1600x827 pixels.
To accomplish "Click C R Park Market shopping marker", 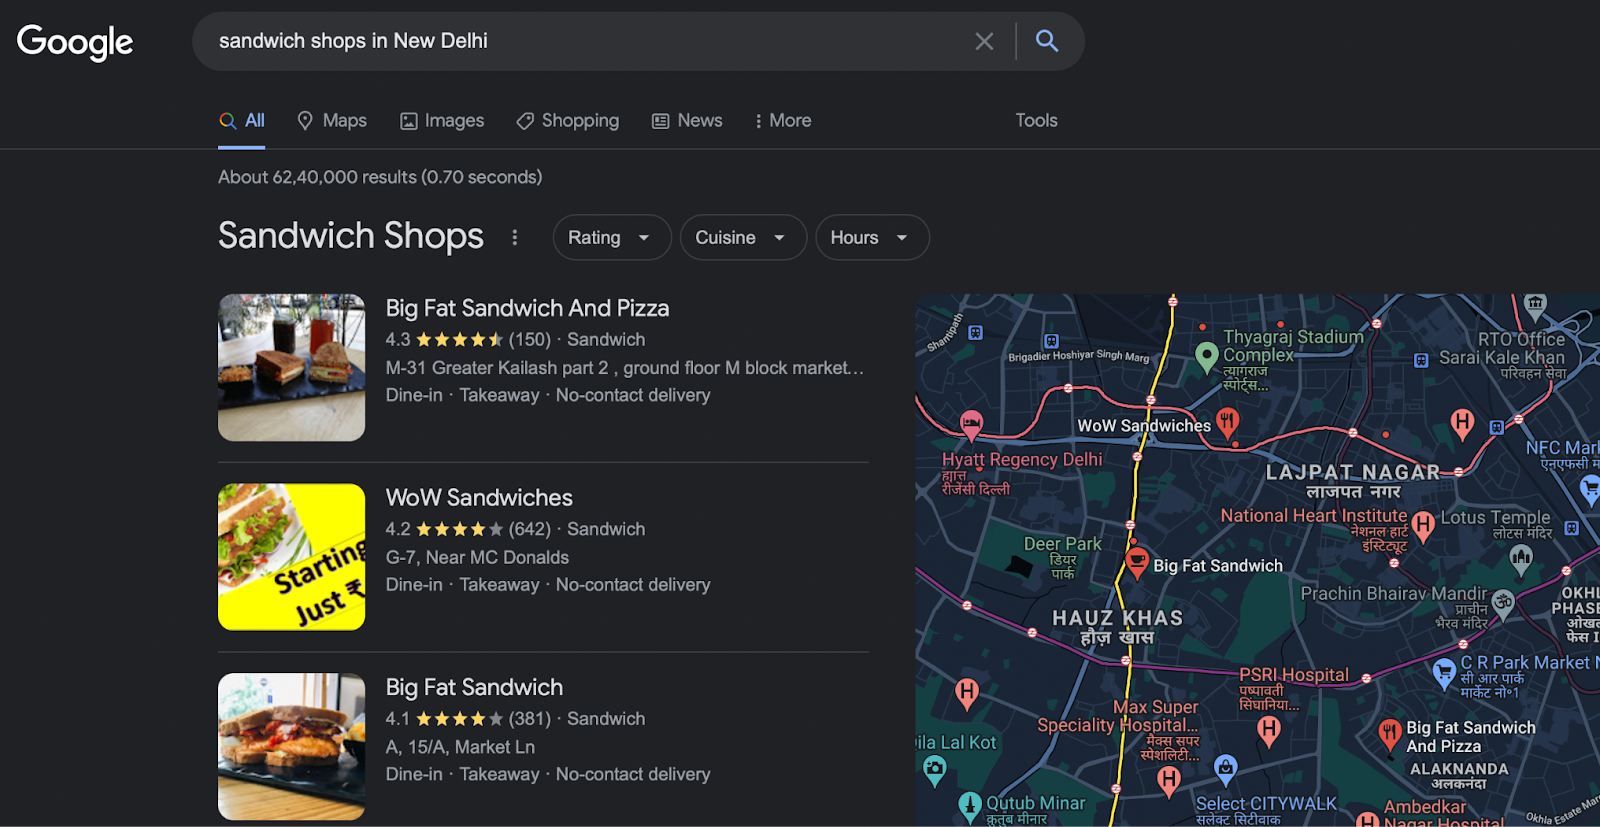I will (x=1444, y=672).
